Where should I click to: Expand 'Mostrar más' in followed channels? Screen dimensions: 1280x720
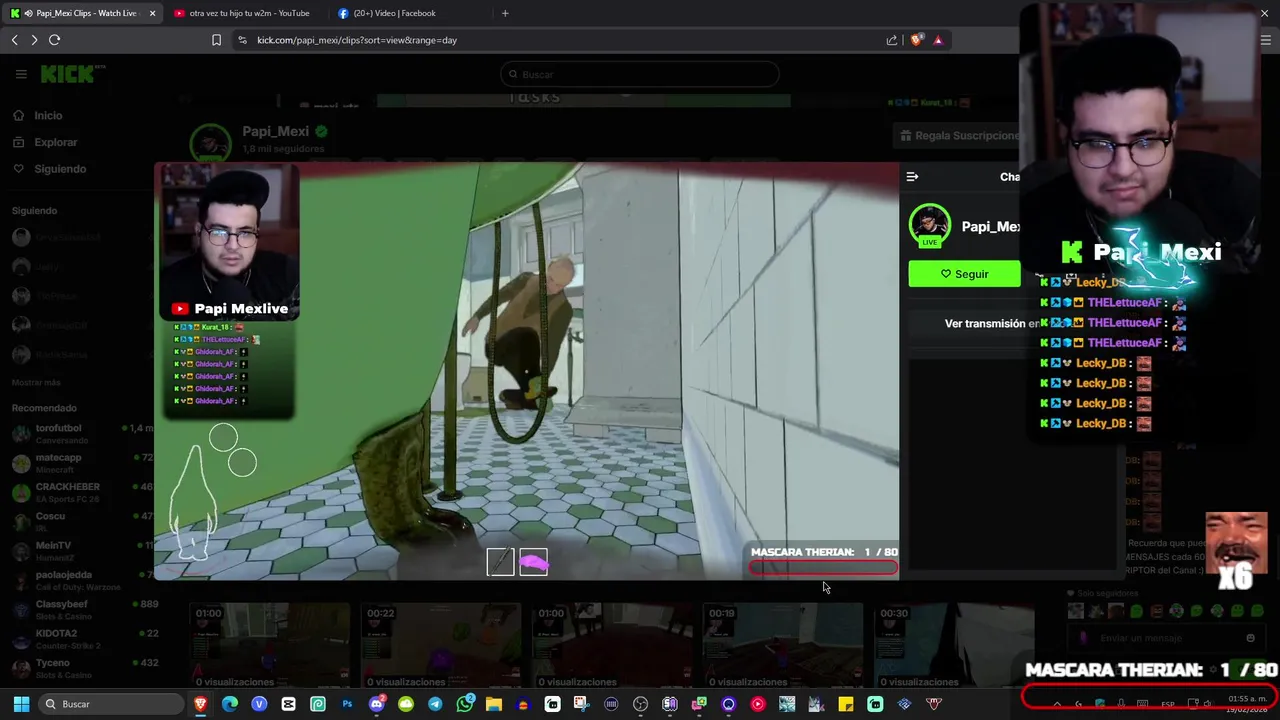(x=36, y=382)
